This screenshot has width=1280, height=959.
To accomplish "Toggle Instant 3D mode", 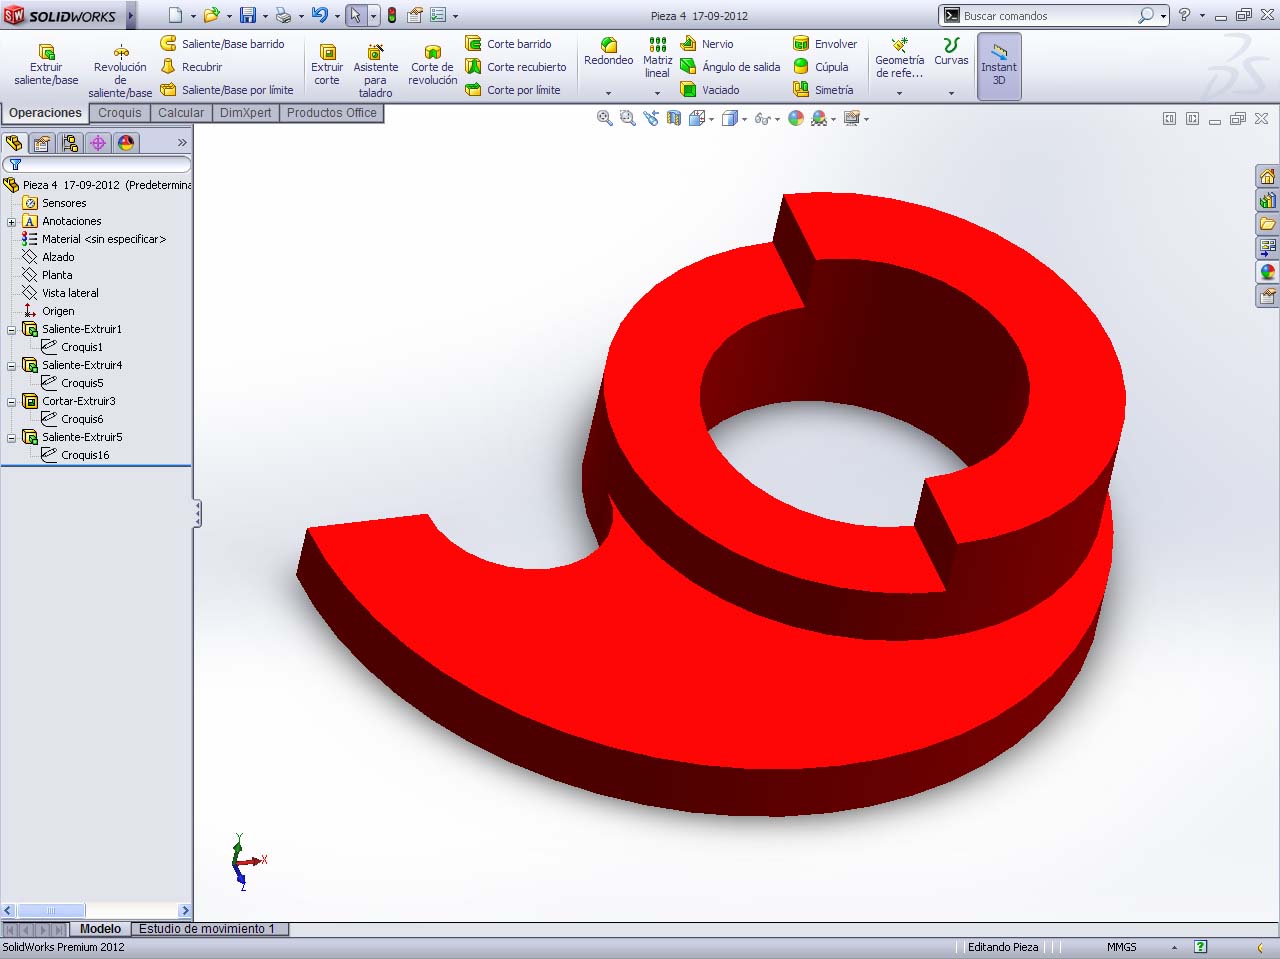I will pos(999,66).
